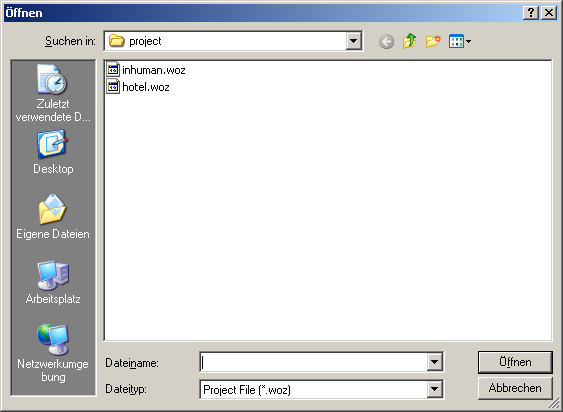Create a new folder icon

point(433,41)
